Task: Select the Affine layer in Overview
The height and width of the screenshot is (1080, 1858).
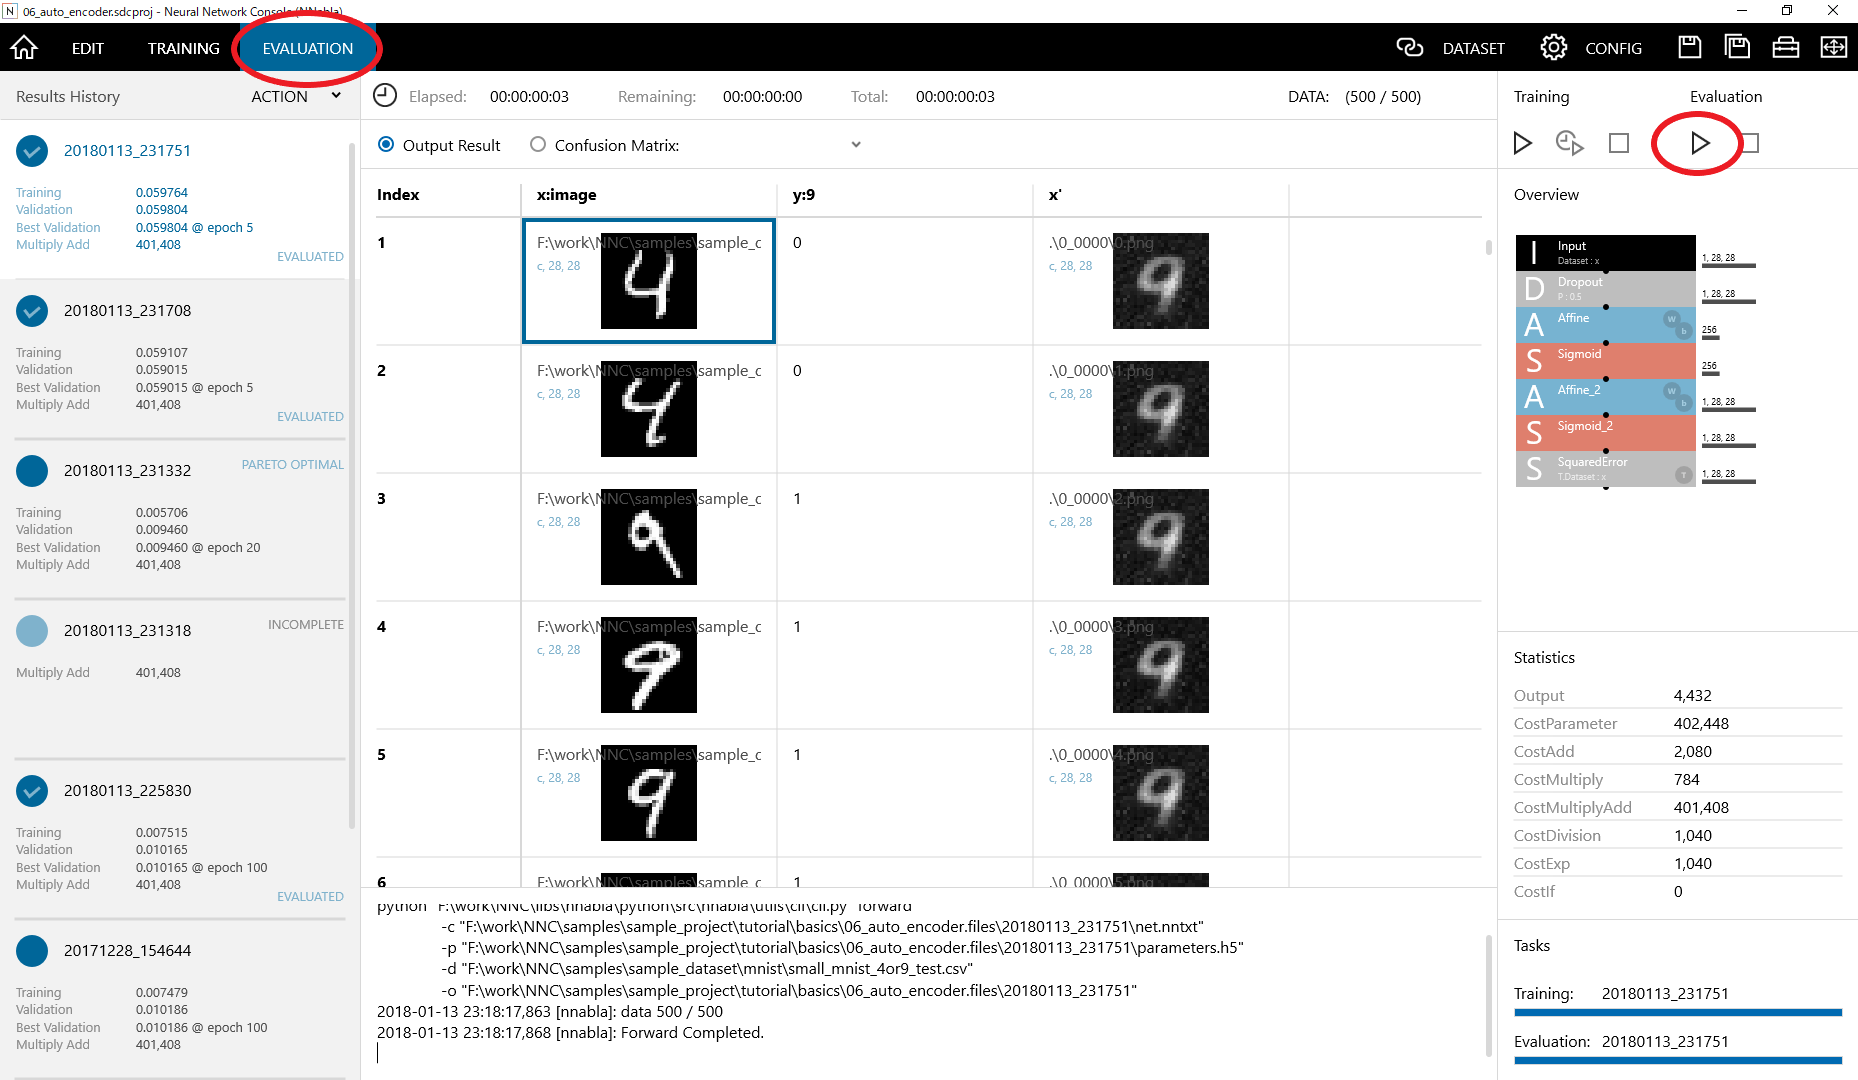Action: click(1605, 324)
